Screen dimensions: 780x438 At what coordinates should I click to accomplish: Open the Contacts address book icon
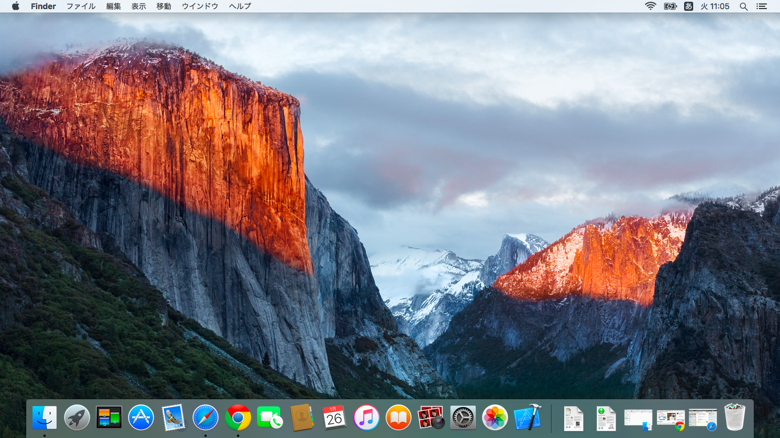302,417
